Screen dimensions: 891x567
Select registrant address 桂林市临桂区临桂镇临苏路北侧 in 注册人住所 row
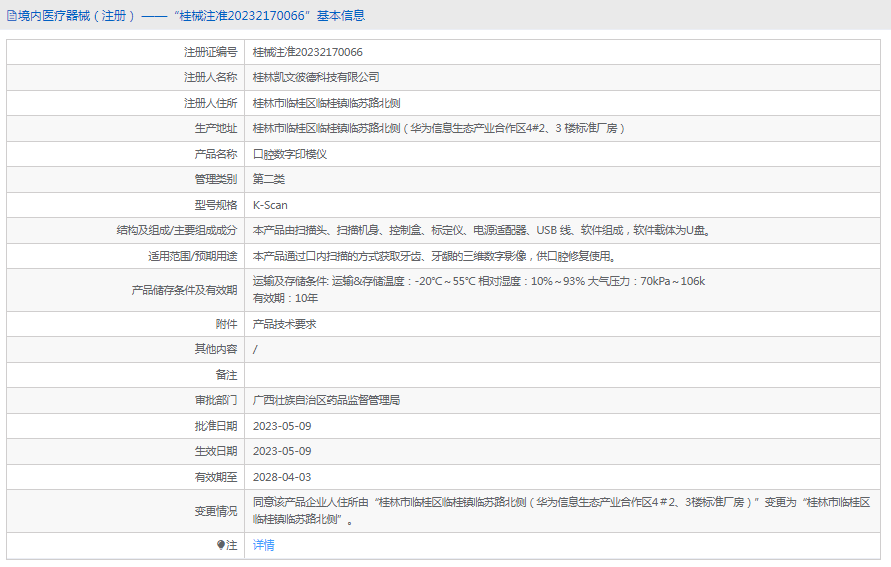pos(327,103)
